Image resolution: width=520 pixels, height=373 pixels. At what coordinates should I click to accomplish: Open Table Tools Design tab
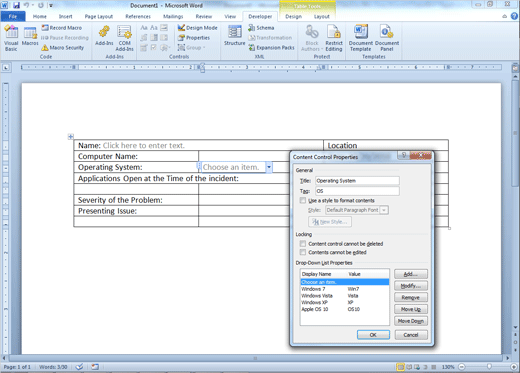coord(293,16)
